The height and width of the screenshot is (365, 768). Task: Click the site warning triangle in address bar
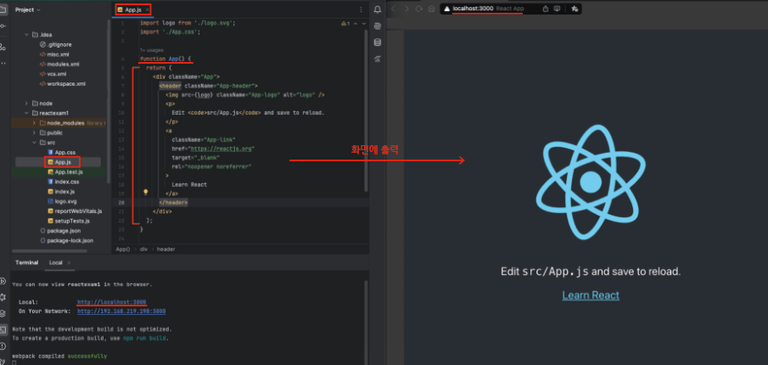(447, 9)
